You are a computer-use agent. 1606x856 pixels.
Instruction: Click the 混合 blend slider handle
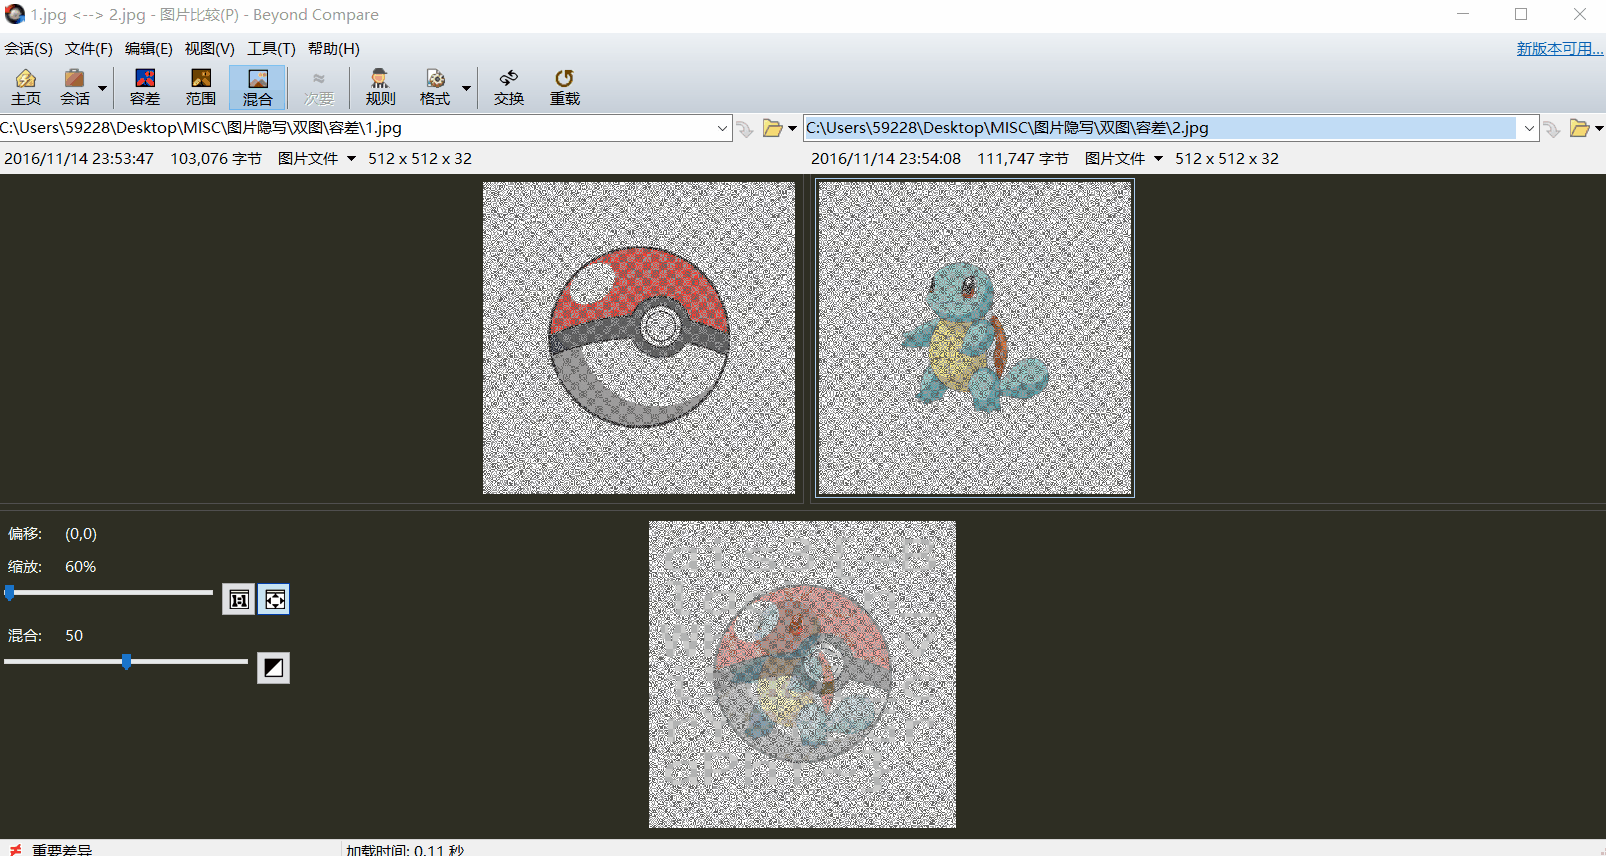pos(126,662)
